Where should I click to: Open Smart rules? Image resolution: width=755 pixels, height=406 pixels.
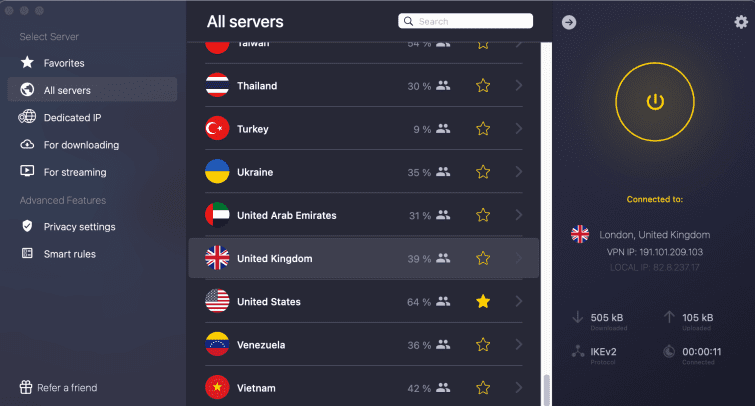pyautogui.click(x=92, y=254)
